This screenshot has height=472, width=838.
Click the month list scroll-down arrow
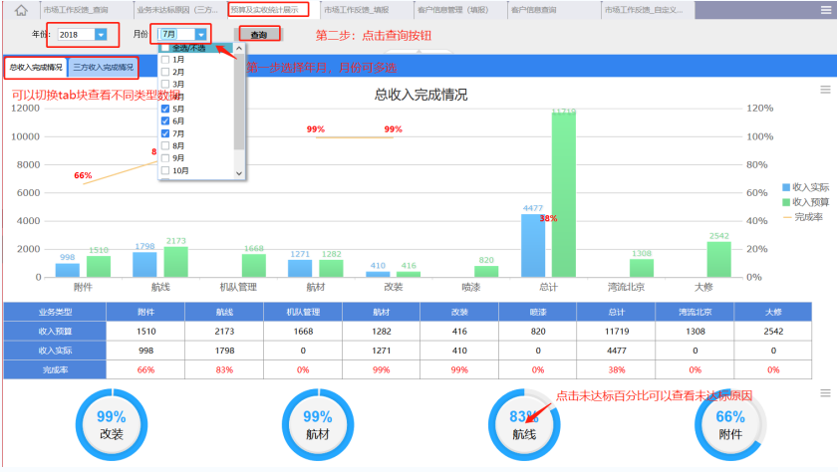pyautogui.click(x=239, y=173)
